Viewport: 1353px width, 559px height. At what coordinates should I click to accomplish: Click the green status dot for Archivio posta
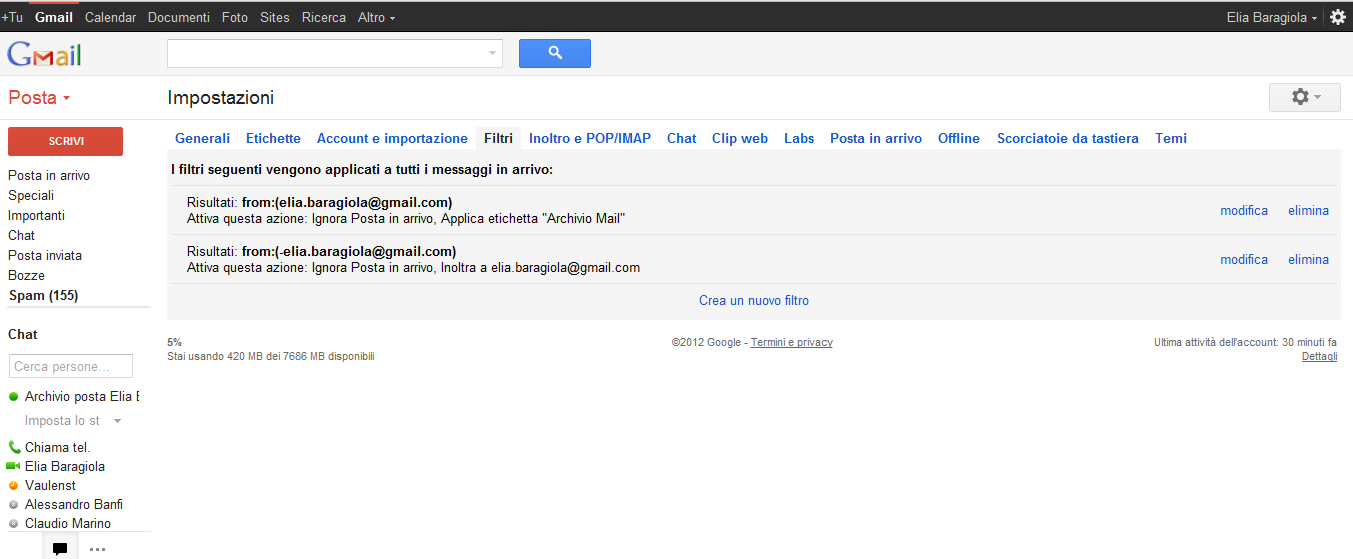14,397
